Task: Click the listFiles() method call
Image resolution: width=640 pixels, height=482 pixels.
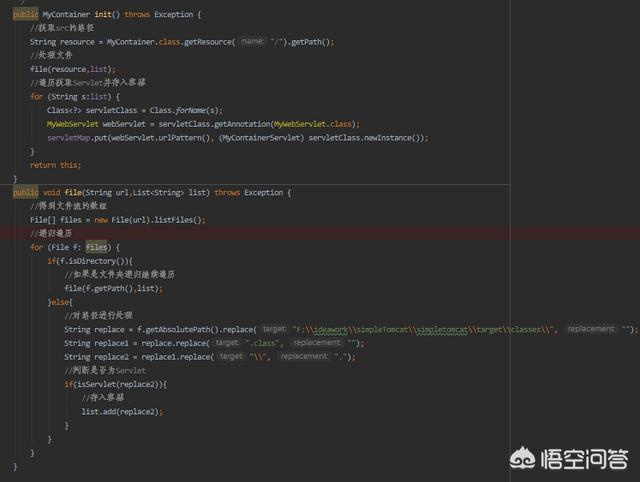Action: pos(178,220)
